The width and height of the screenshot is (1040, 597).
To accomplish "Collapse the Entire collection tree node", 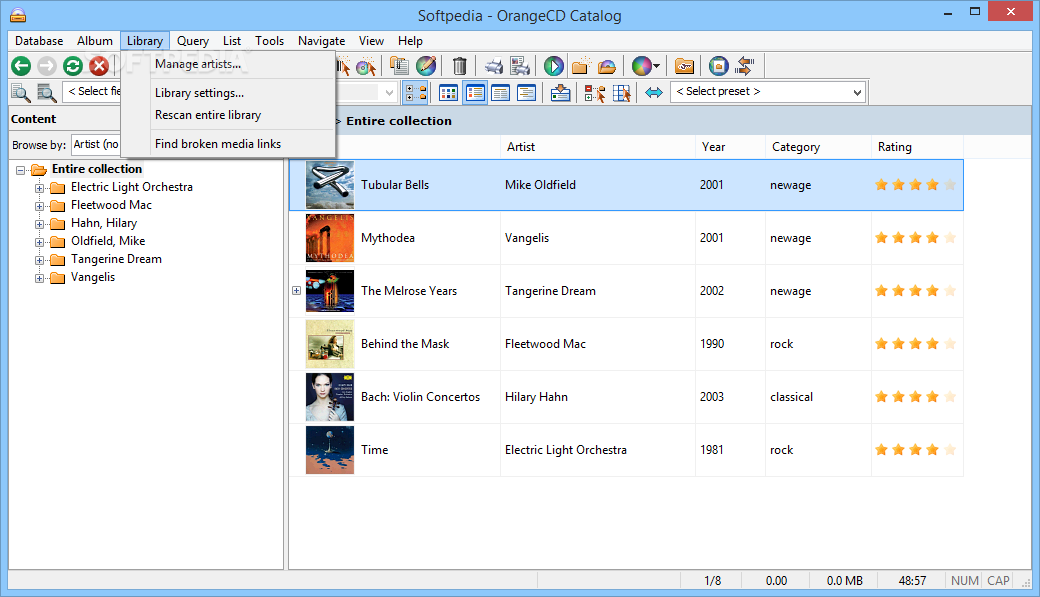I will [21, 170].
